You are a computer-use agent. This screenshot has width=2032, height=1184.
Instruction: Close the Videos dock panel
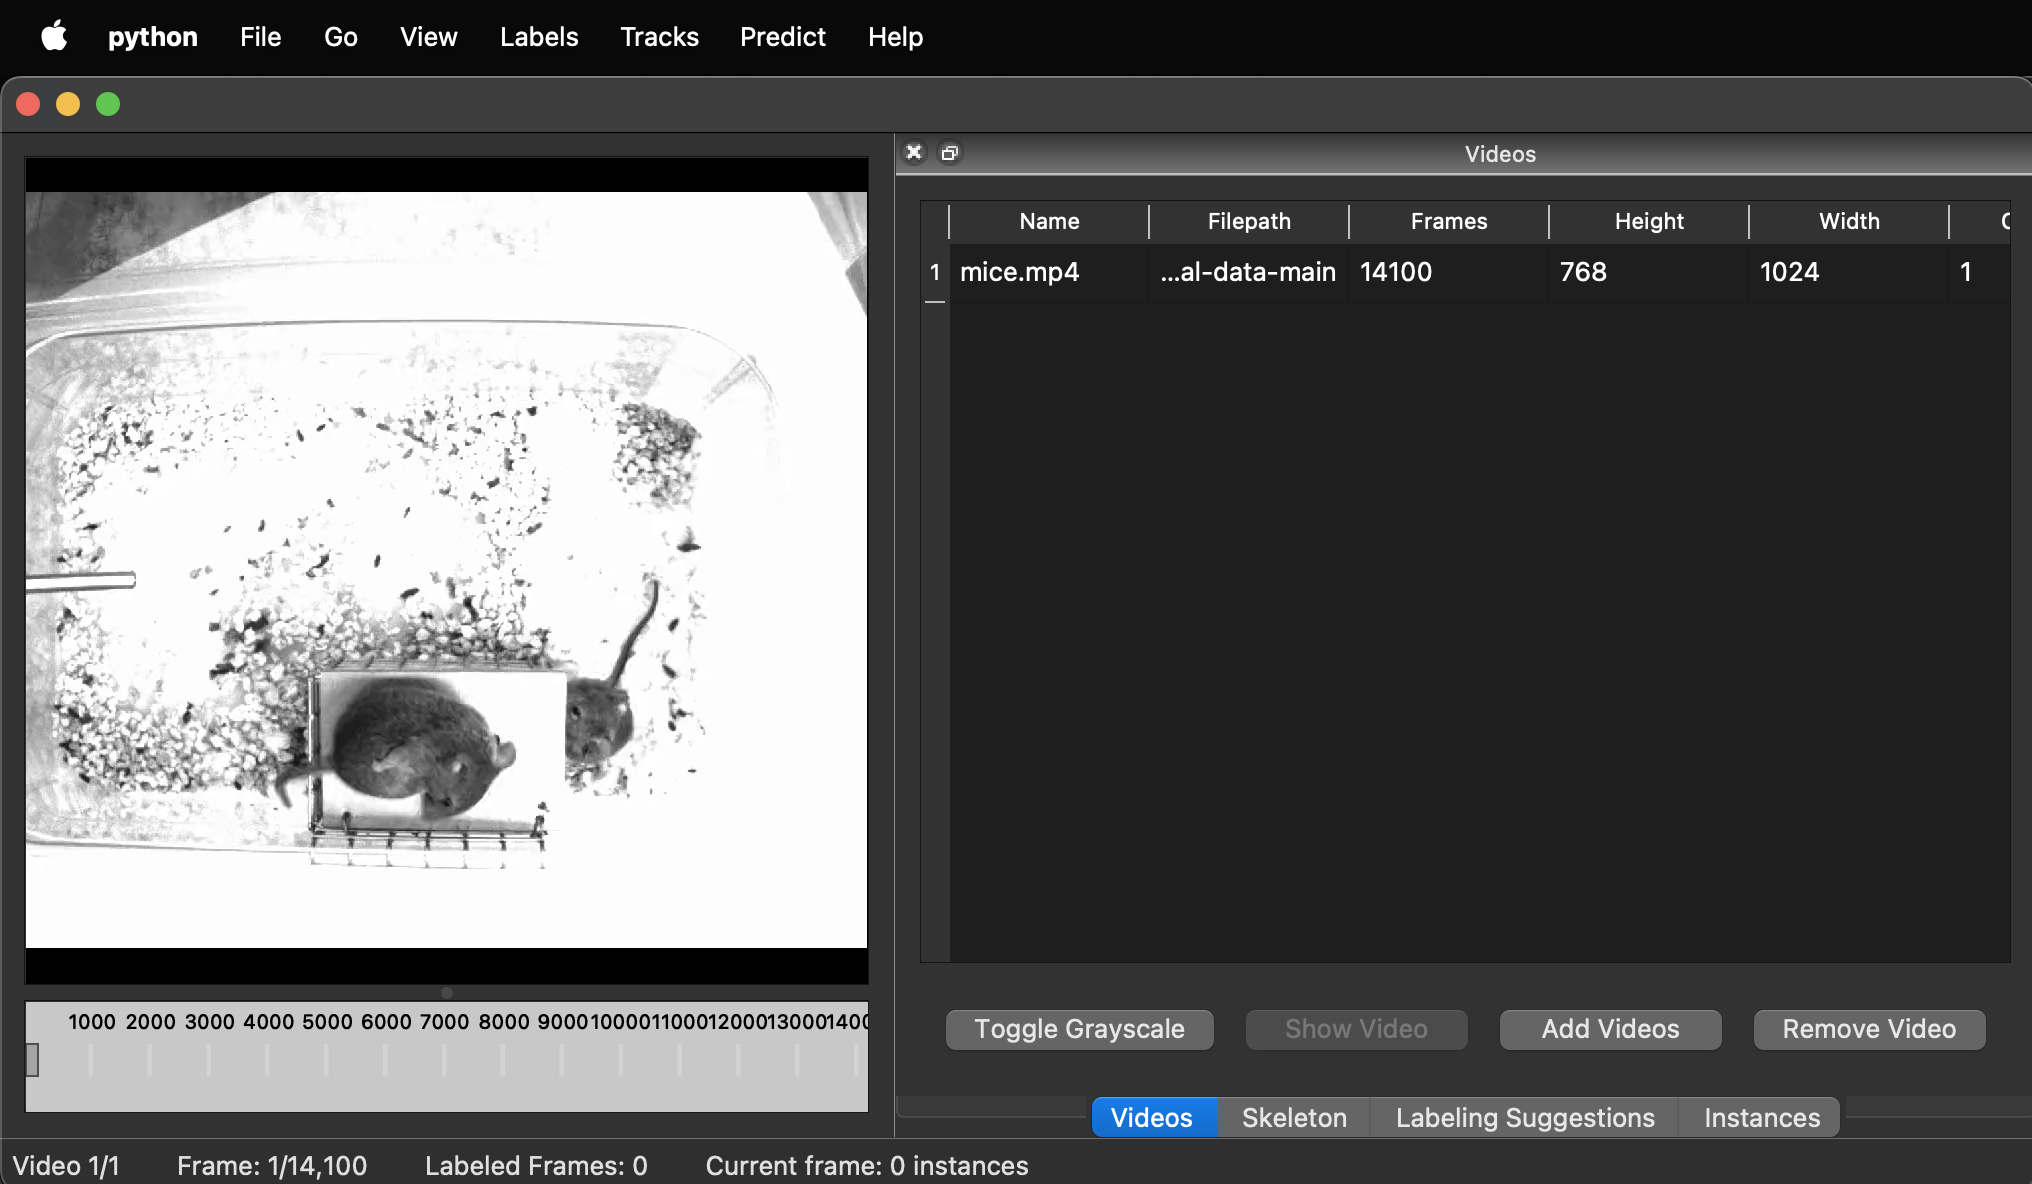(913, 152)
